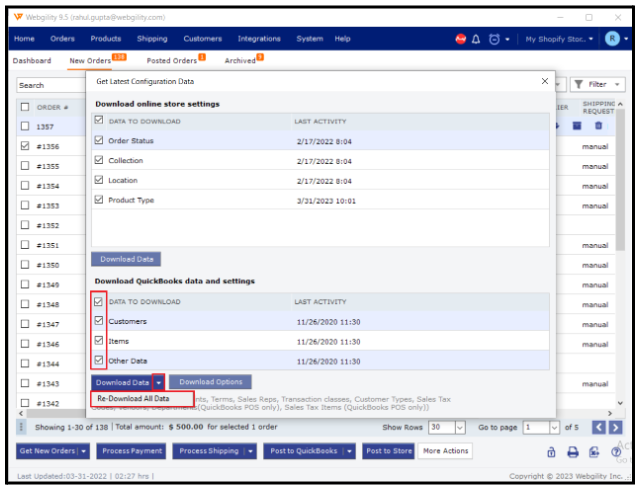Toggle the Other Data checkbox
Image resolution: width=642 pixels, height=493 pixels.
pos(99,360)
